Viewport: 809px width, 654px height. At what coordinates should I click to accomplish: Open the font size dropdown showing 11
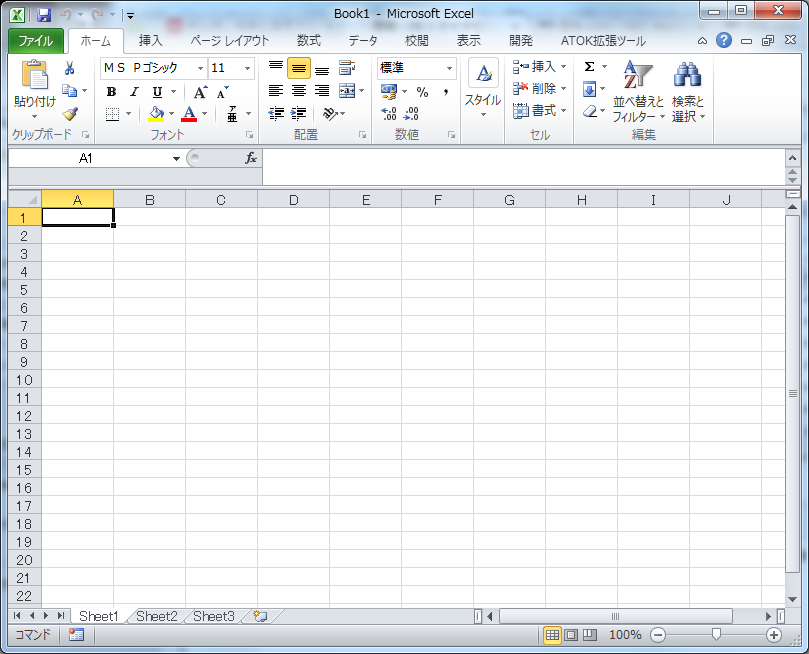[x=247, y=68]
